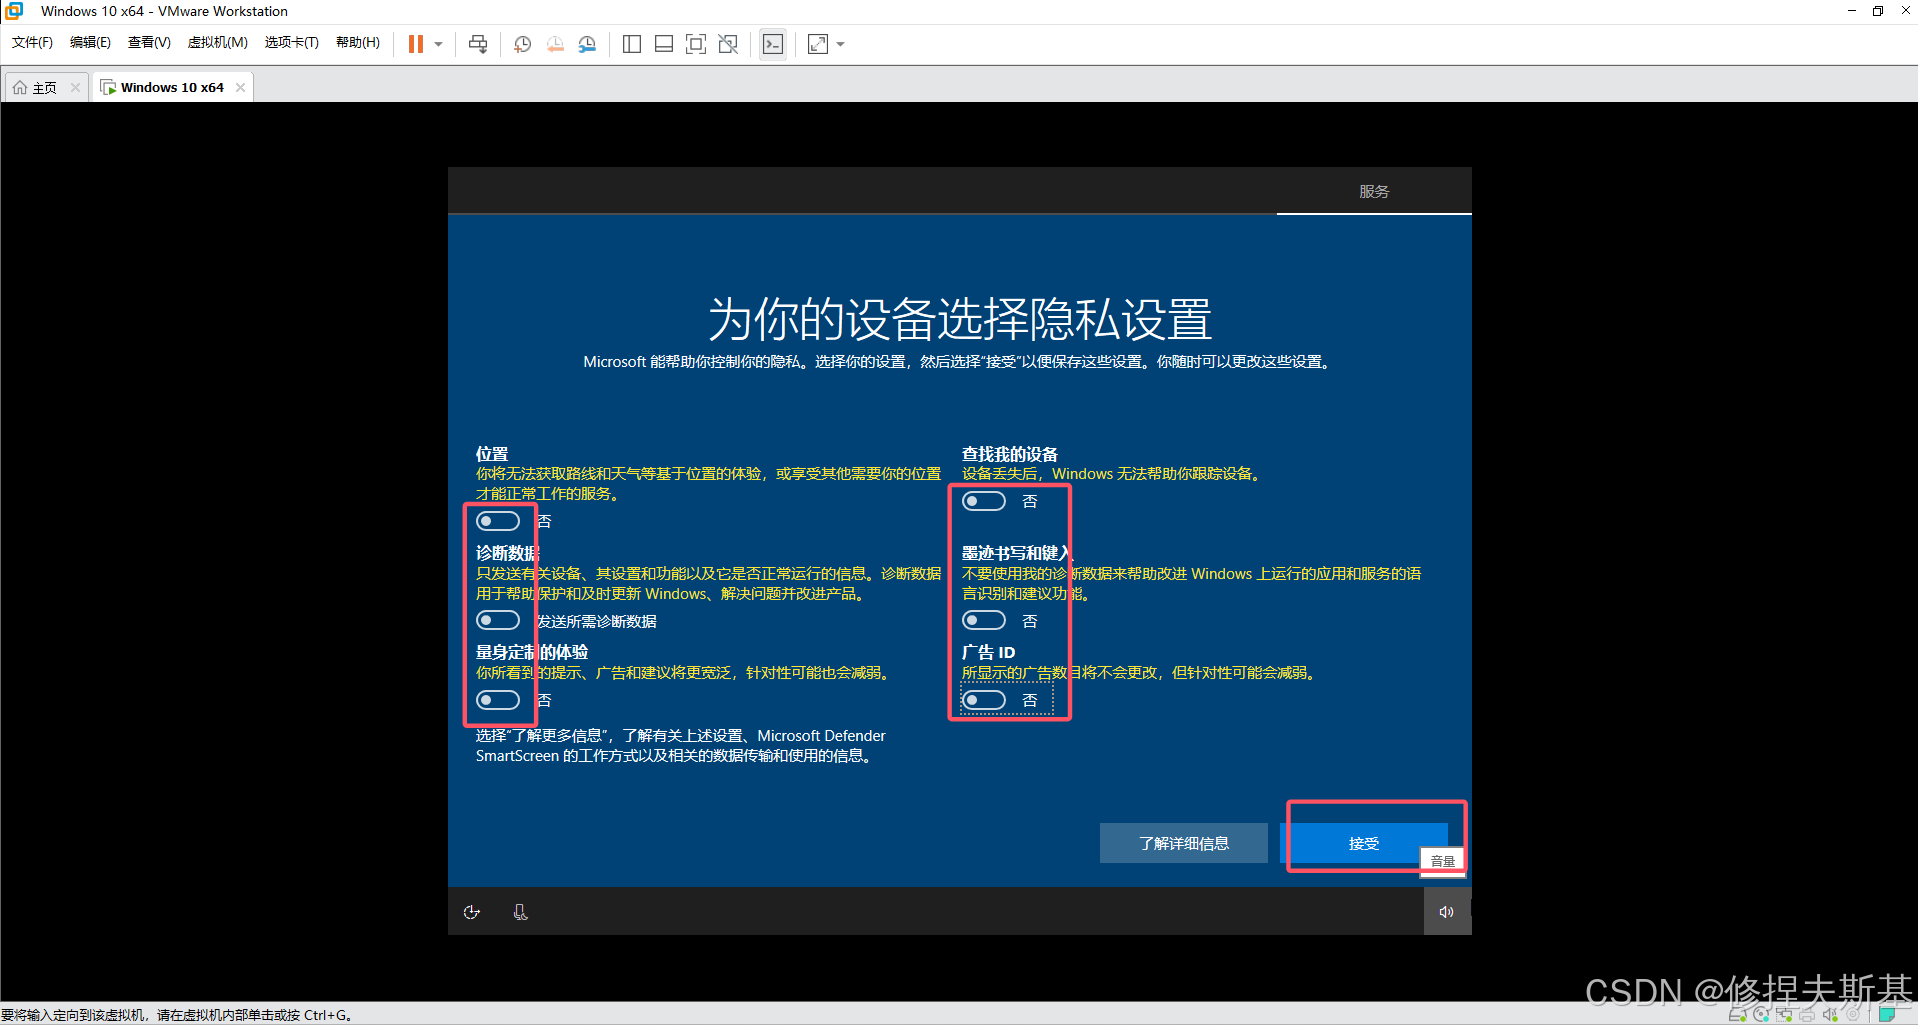Close the Windows 10 x64 tab
1918x1025 pixels.
pyautogui.click(x=240, y=88)
